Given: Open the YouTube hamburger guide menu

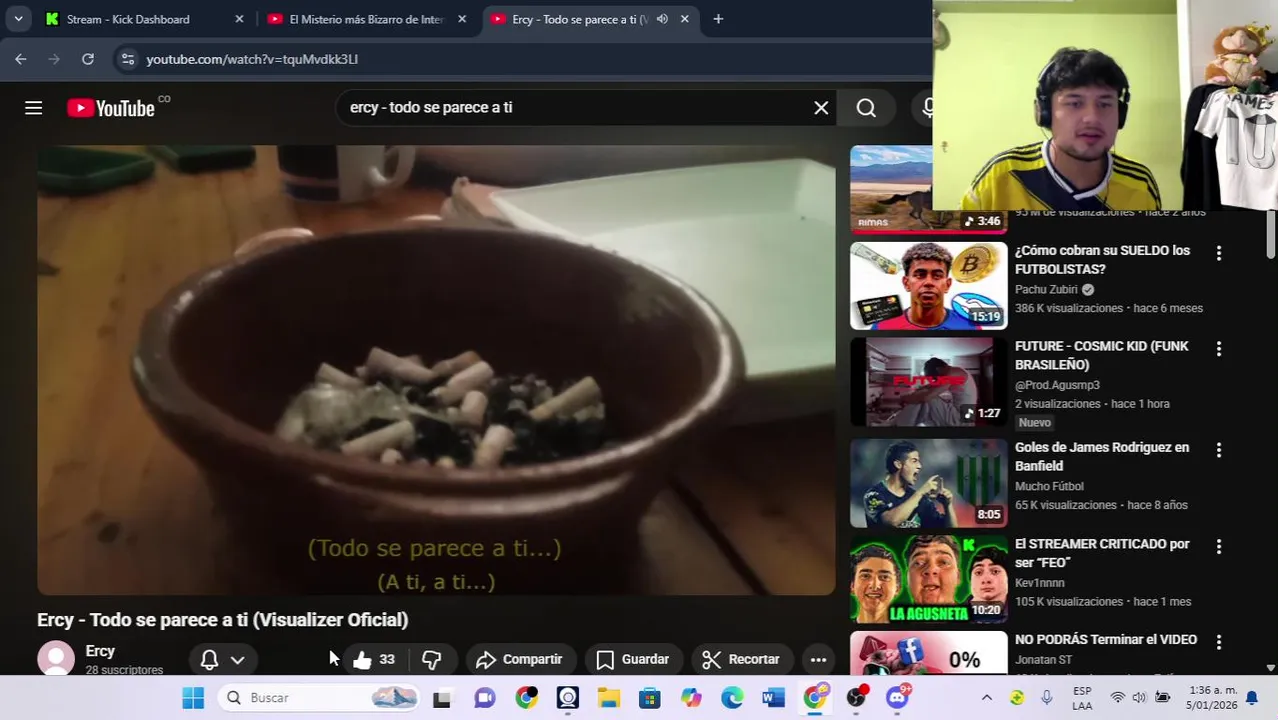Looking at the screenshot, I should 33,108.
